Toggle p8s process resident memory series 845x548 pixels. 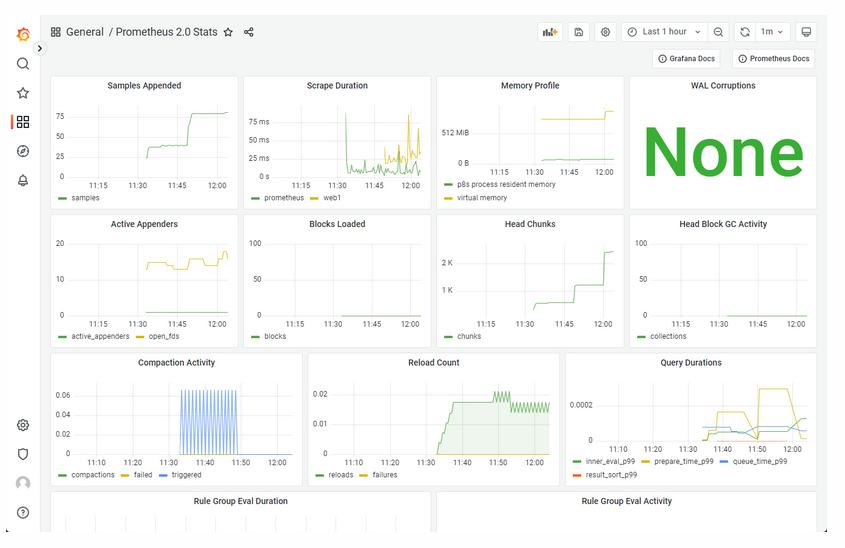[x=506, y=184]
